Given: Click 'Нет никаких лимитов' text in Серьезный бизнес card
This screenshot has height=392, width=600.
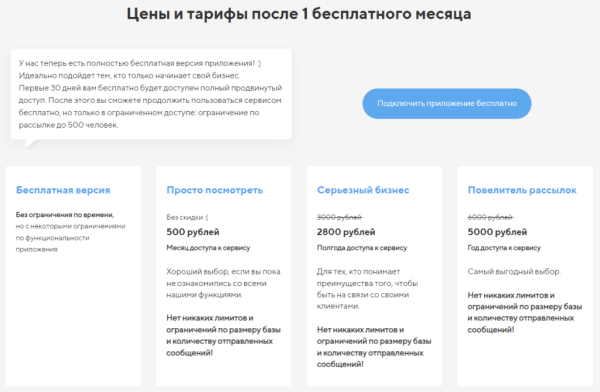Looking at the screenshot, I should point(356,330).
